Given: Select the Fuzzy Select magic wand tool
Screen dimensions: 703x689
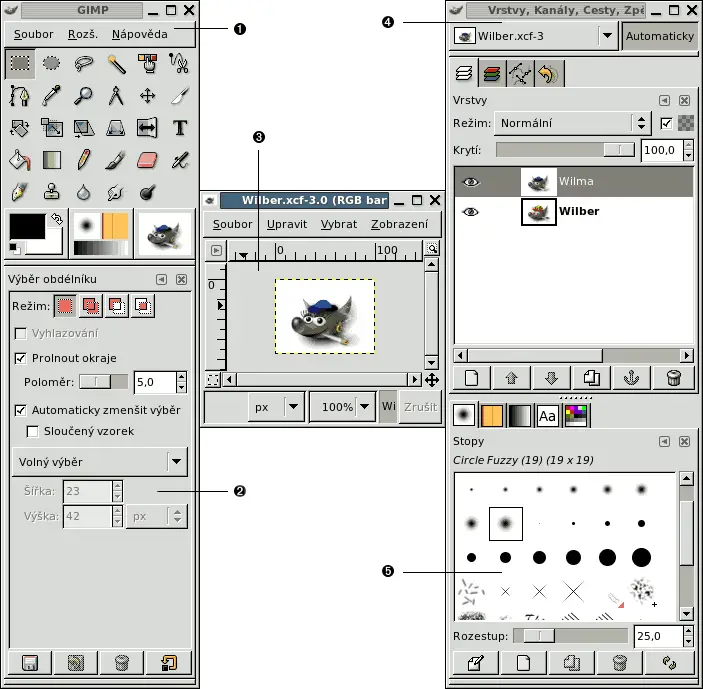Looking at the screenshot, I should pos(115,64).
